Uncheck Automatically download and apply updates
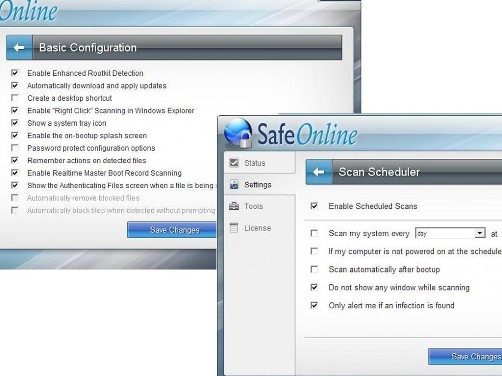This screenshot has width=502, height=376. [x=15, y=85]
